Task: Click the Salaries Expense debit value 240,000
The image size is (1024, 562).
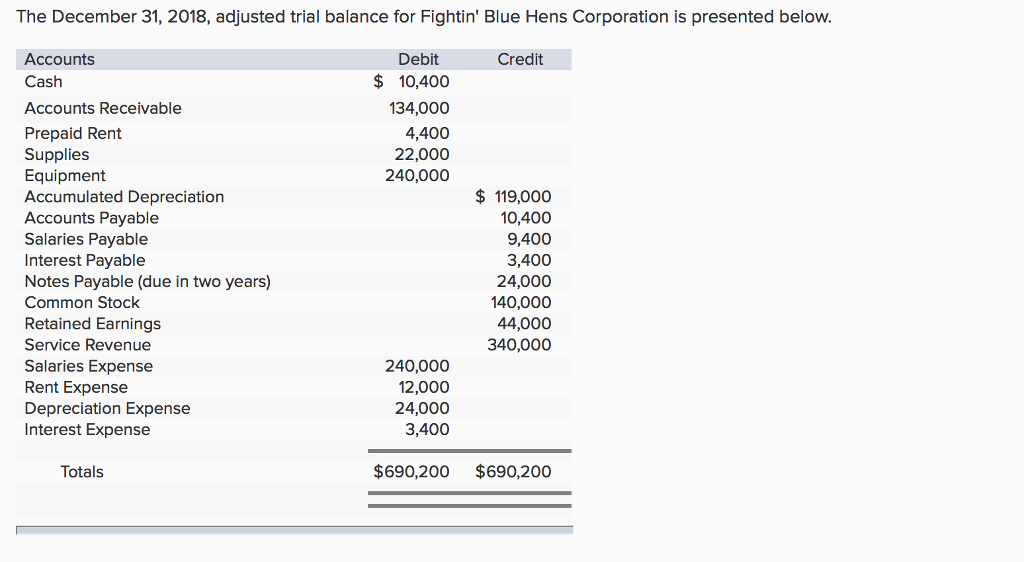Action: (417, 366)
